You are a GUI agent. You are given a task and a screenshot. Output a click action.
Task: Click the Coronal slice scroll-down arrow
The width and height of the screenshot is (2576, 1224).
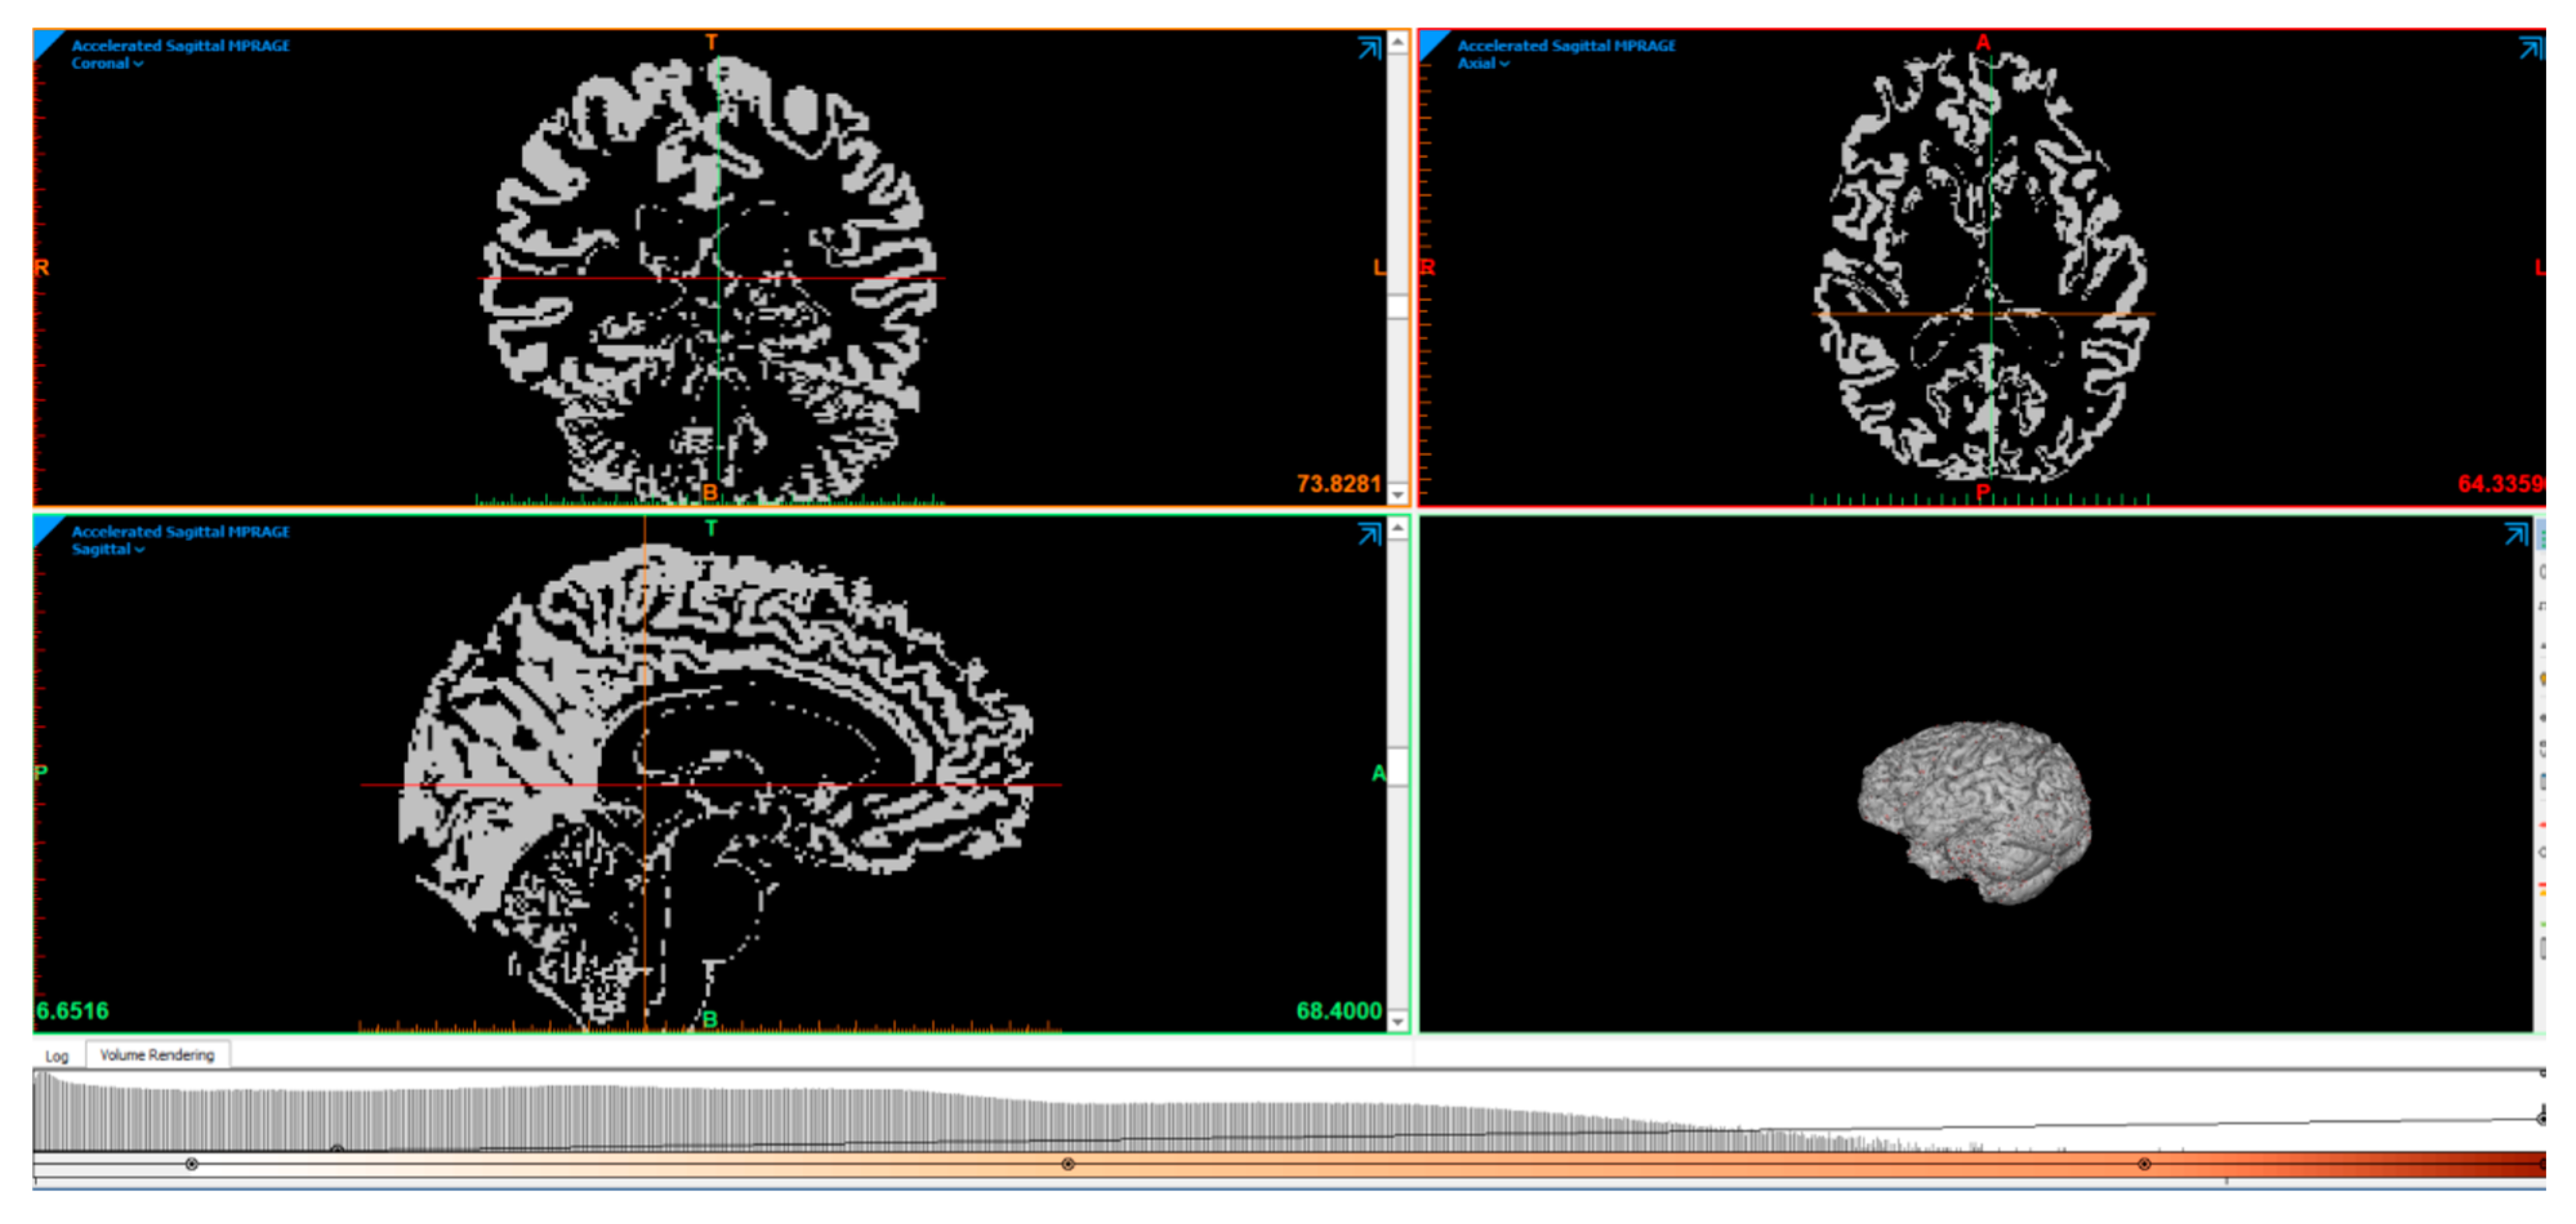[x=1398, y=494]
